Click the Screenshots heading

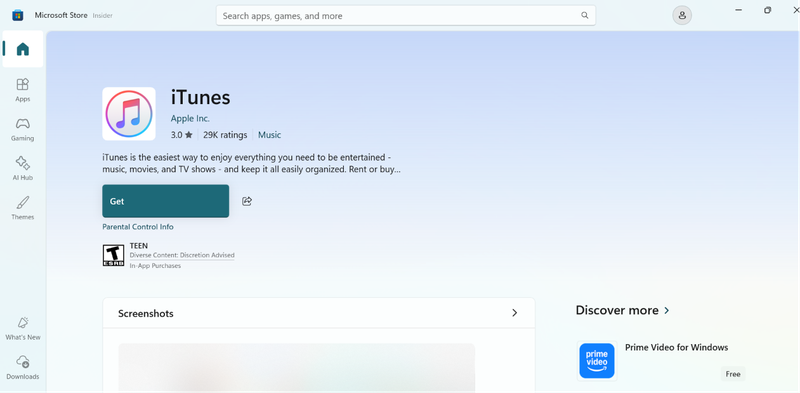coord(146,313)
